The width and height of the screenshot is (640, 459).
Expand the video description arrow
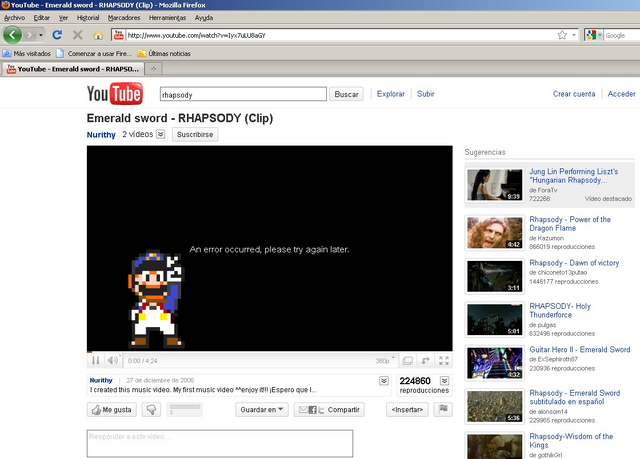(x=384, y=381)
